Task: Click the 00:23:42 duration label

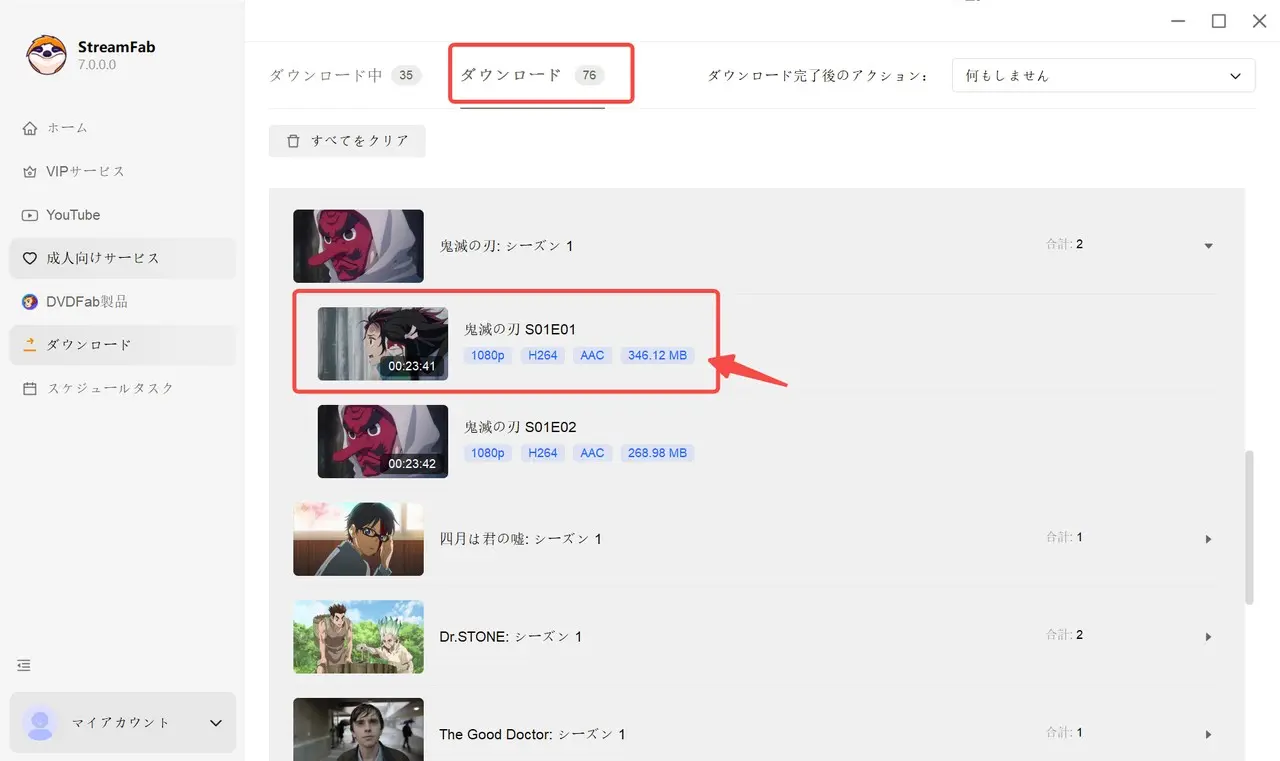Action: pyautogui.click(x=412, y=464)
